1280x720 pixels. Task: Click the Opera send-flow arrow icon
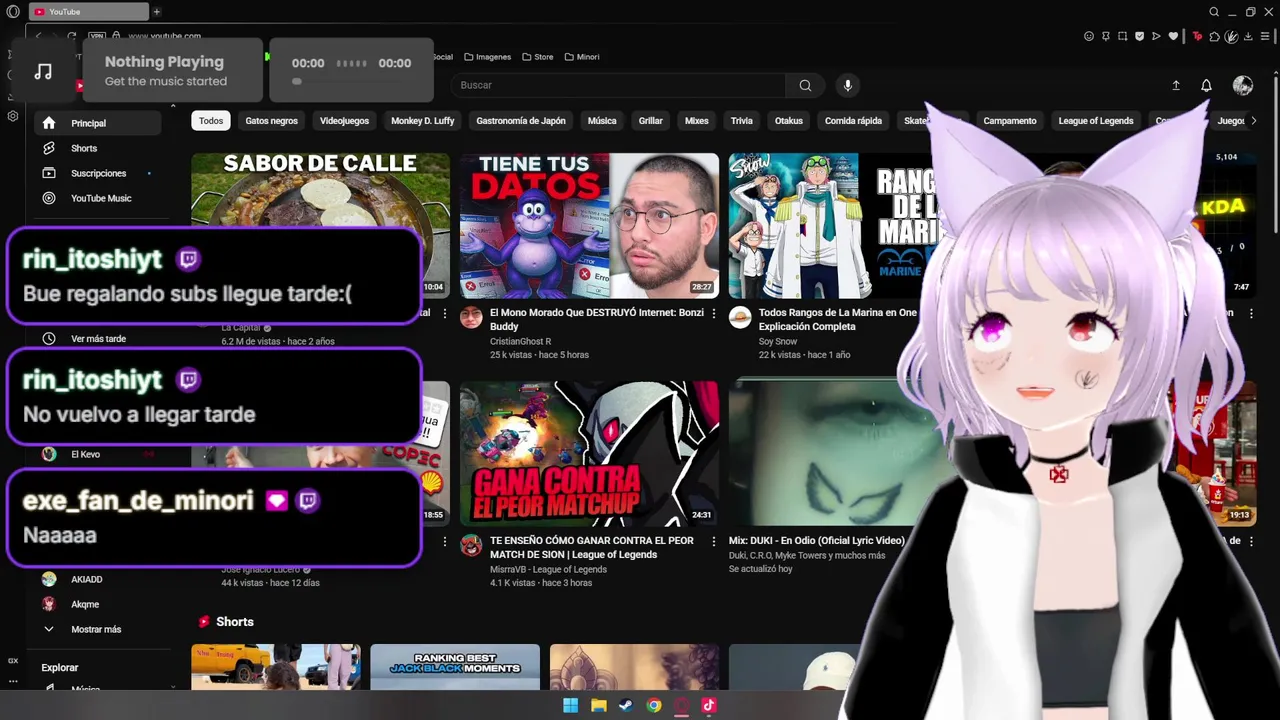(x=1156, y=36)
